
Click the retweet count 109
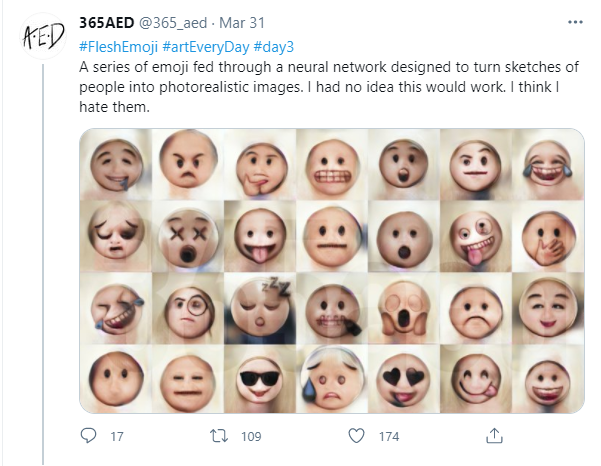[251, 437]
